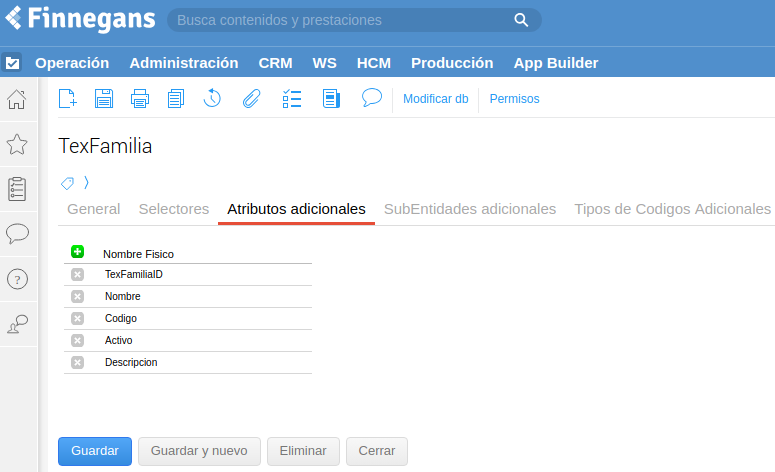Click the speech bubble comment toolbar icon
This screenshot has width=775, height=472.
click(372, 98)
